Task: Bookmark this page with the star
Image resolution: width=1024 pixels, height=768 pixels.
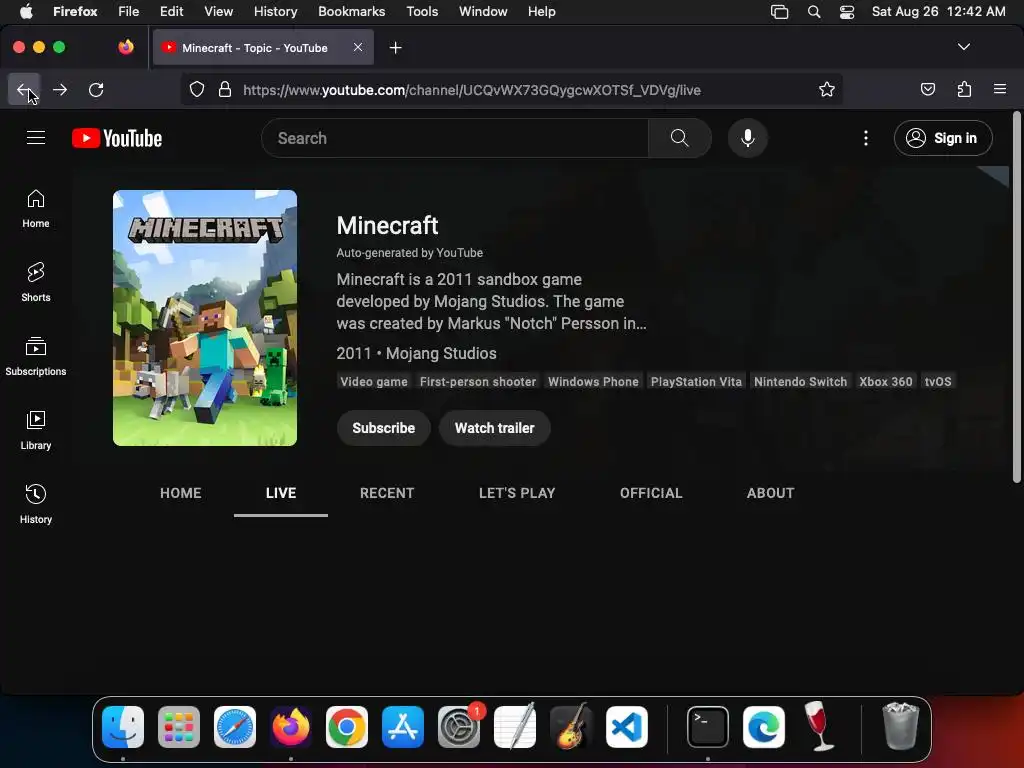Action: pyautogui.click(x=827, y=89)
